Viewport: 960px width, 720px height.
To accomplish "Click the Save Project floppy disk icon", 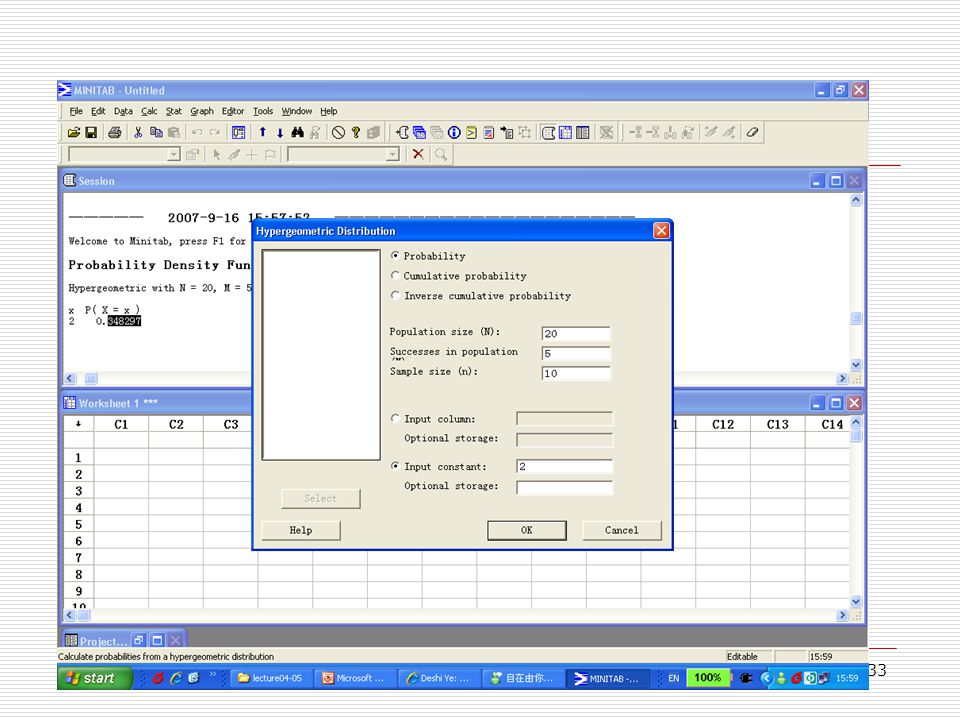I will pyautogui.click(x=91, y=132).
